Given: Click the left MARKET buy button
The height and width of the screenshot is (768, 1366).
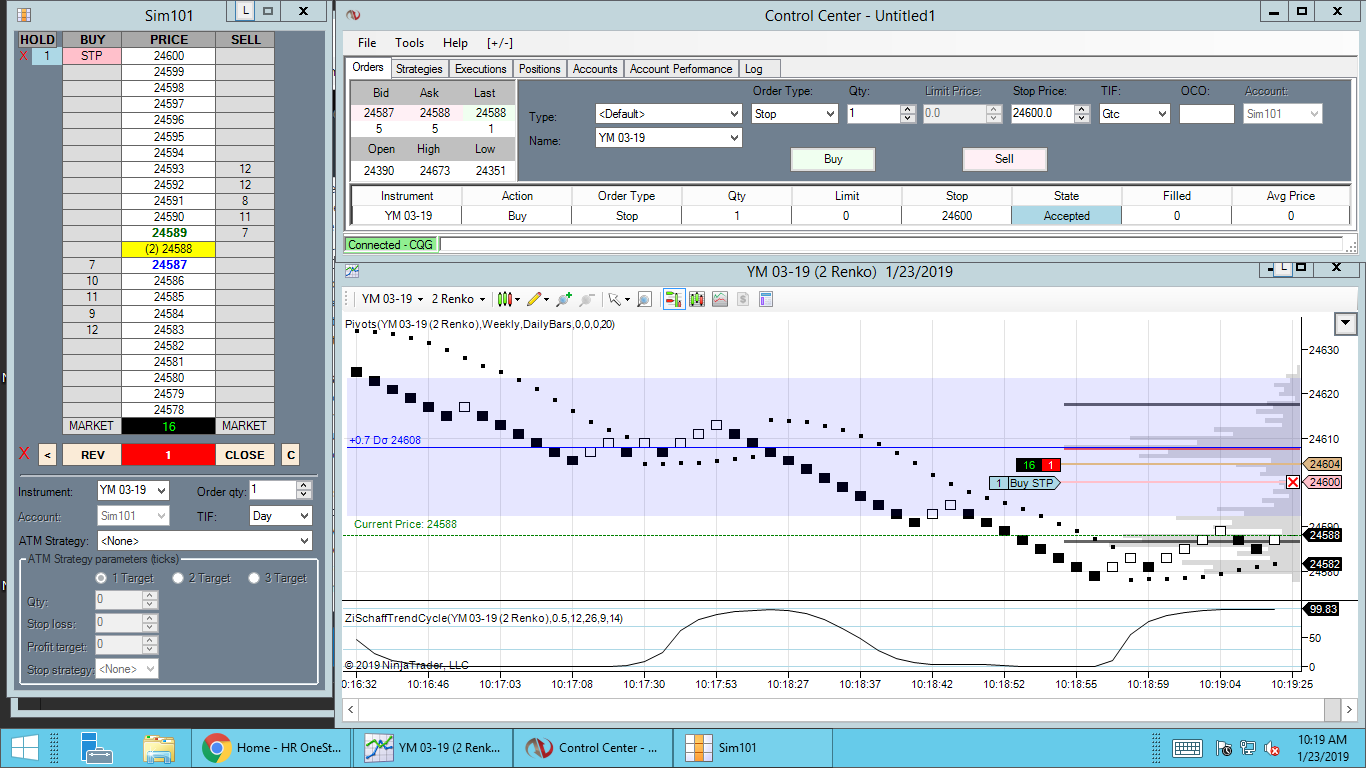Looking at the screenshot, I should click(91, 426).
